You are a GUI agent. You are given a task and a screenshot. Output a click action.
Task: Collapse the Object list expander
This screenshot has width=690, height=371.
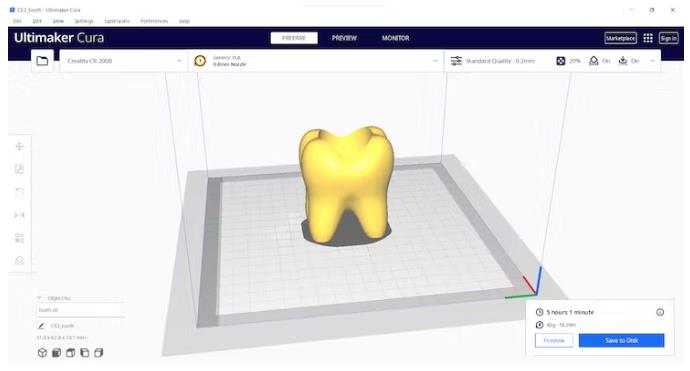39,298
